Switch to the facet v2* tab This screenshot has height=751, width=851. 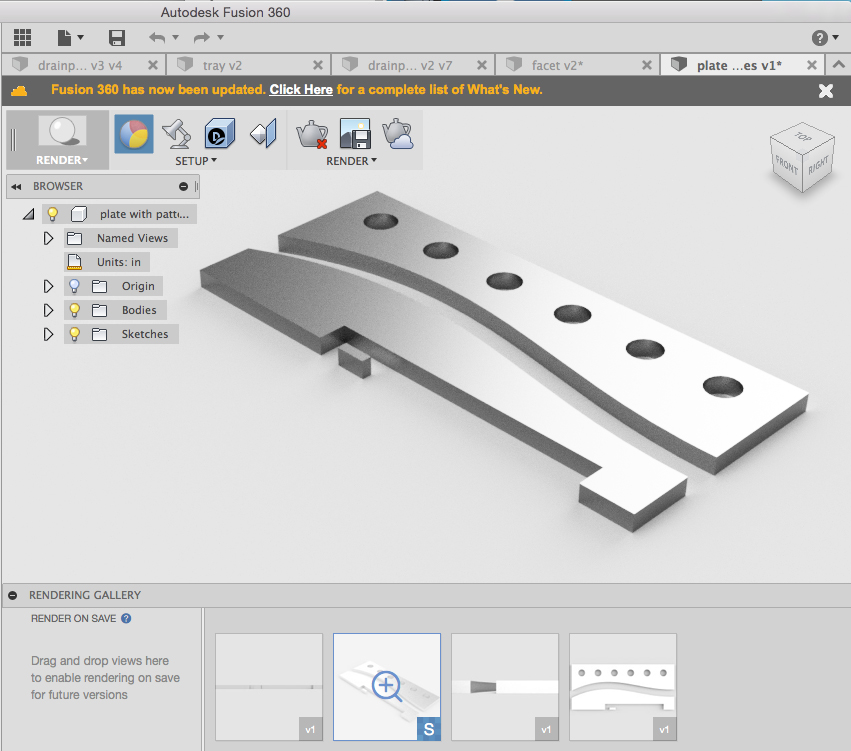click(557, 65)
